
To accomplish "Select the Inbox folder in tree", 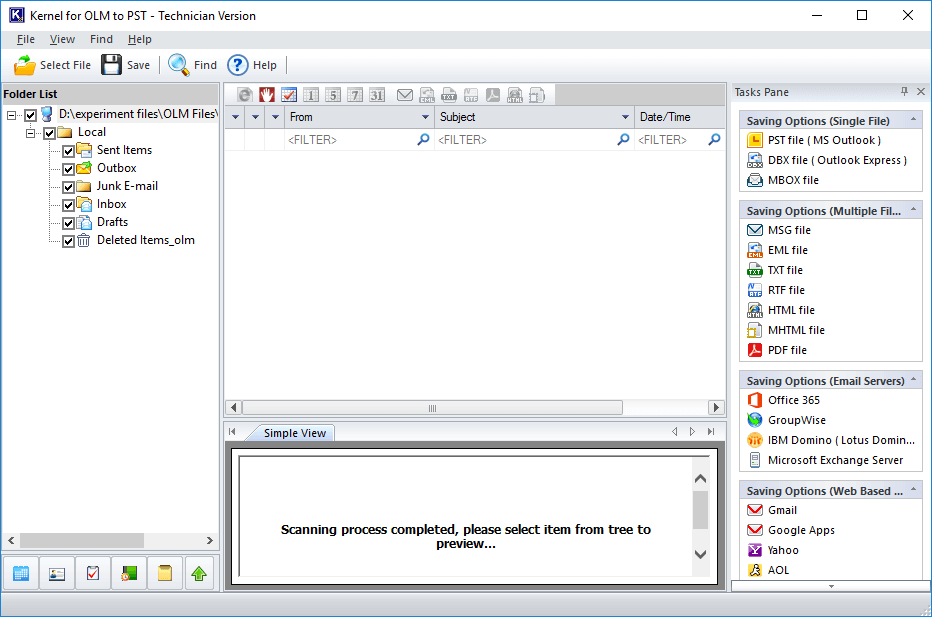I will click(111, 204).
